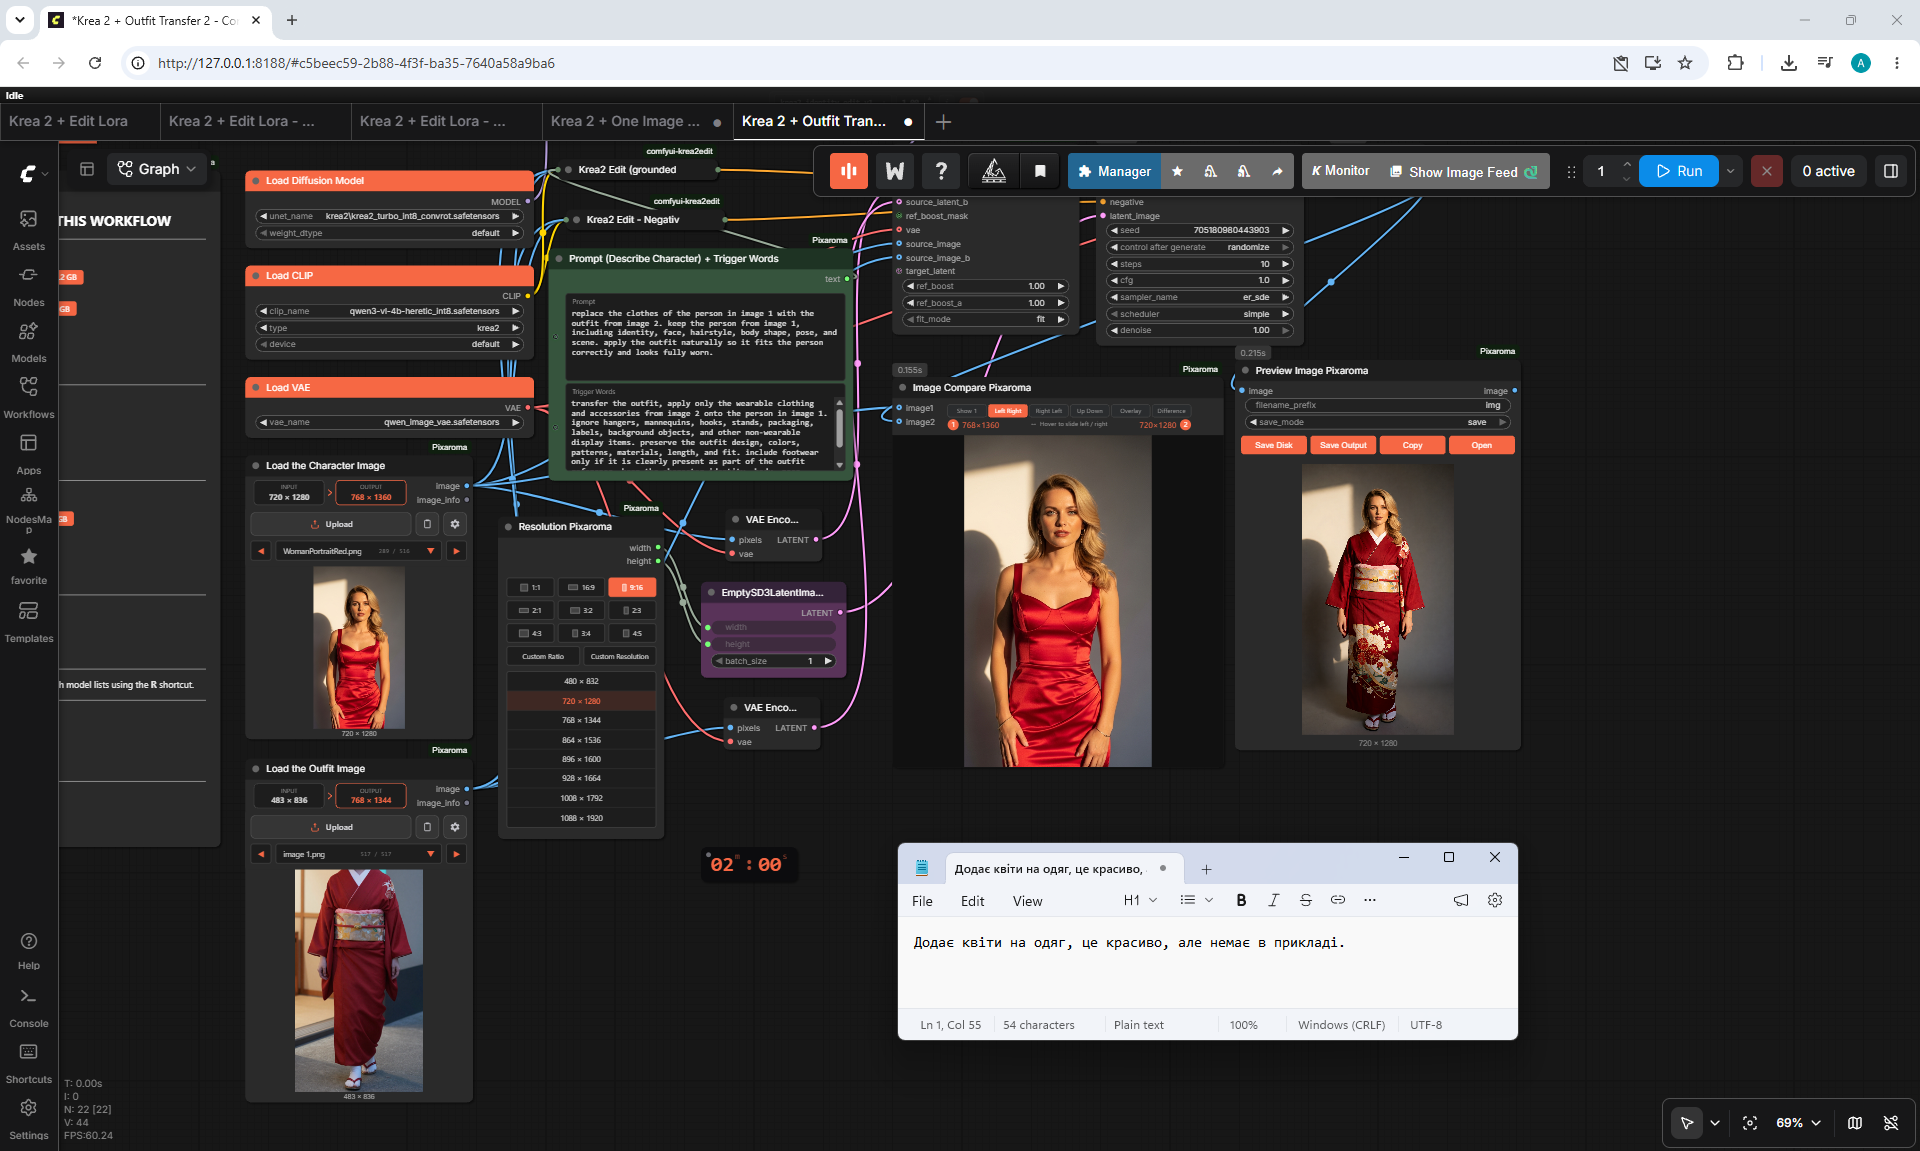Open the Manager button
This screenshot has width=1920, height=1151.
coord(1115,171)
